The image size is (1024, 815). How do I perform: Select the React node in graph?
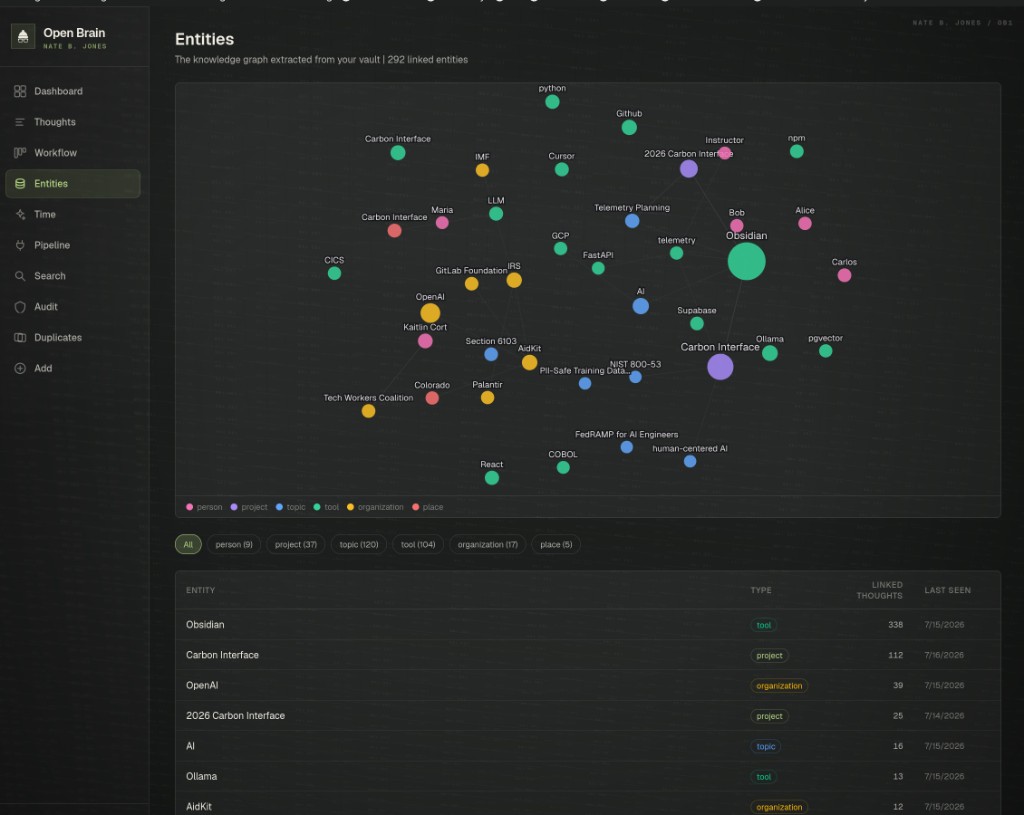pos(492,478)
